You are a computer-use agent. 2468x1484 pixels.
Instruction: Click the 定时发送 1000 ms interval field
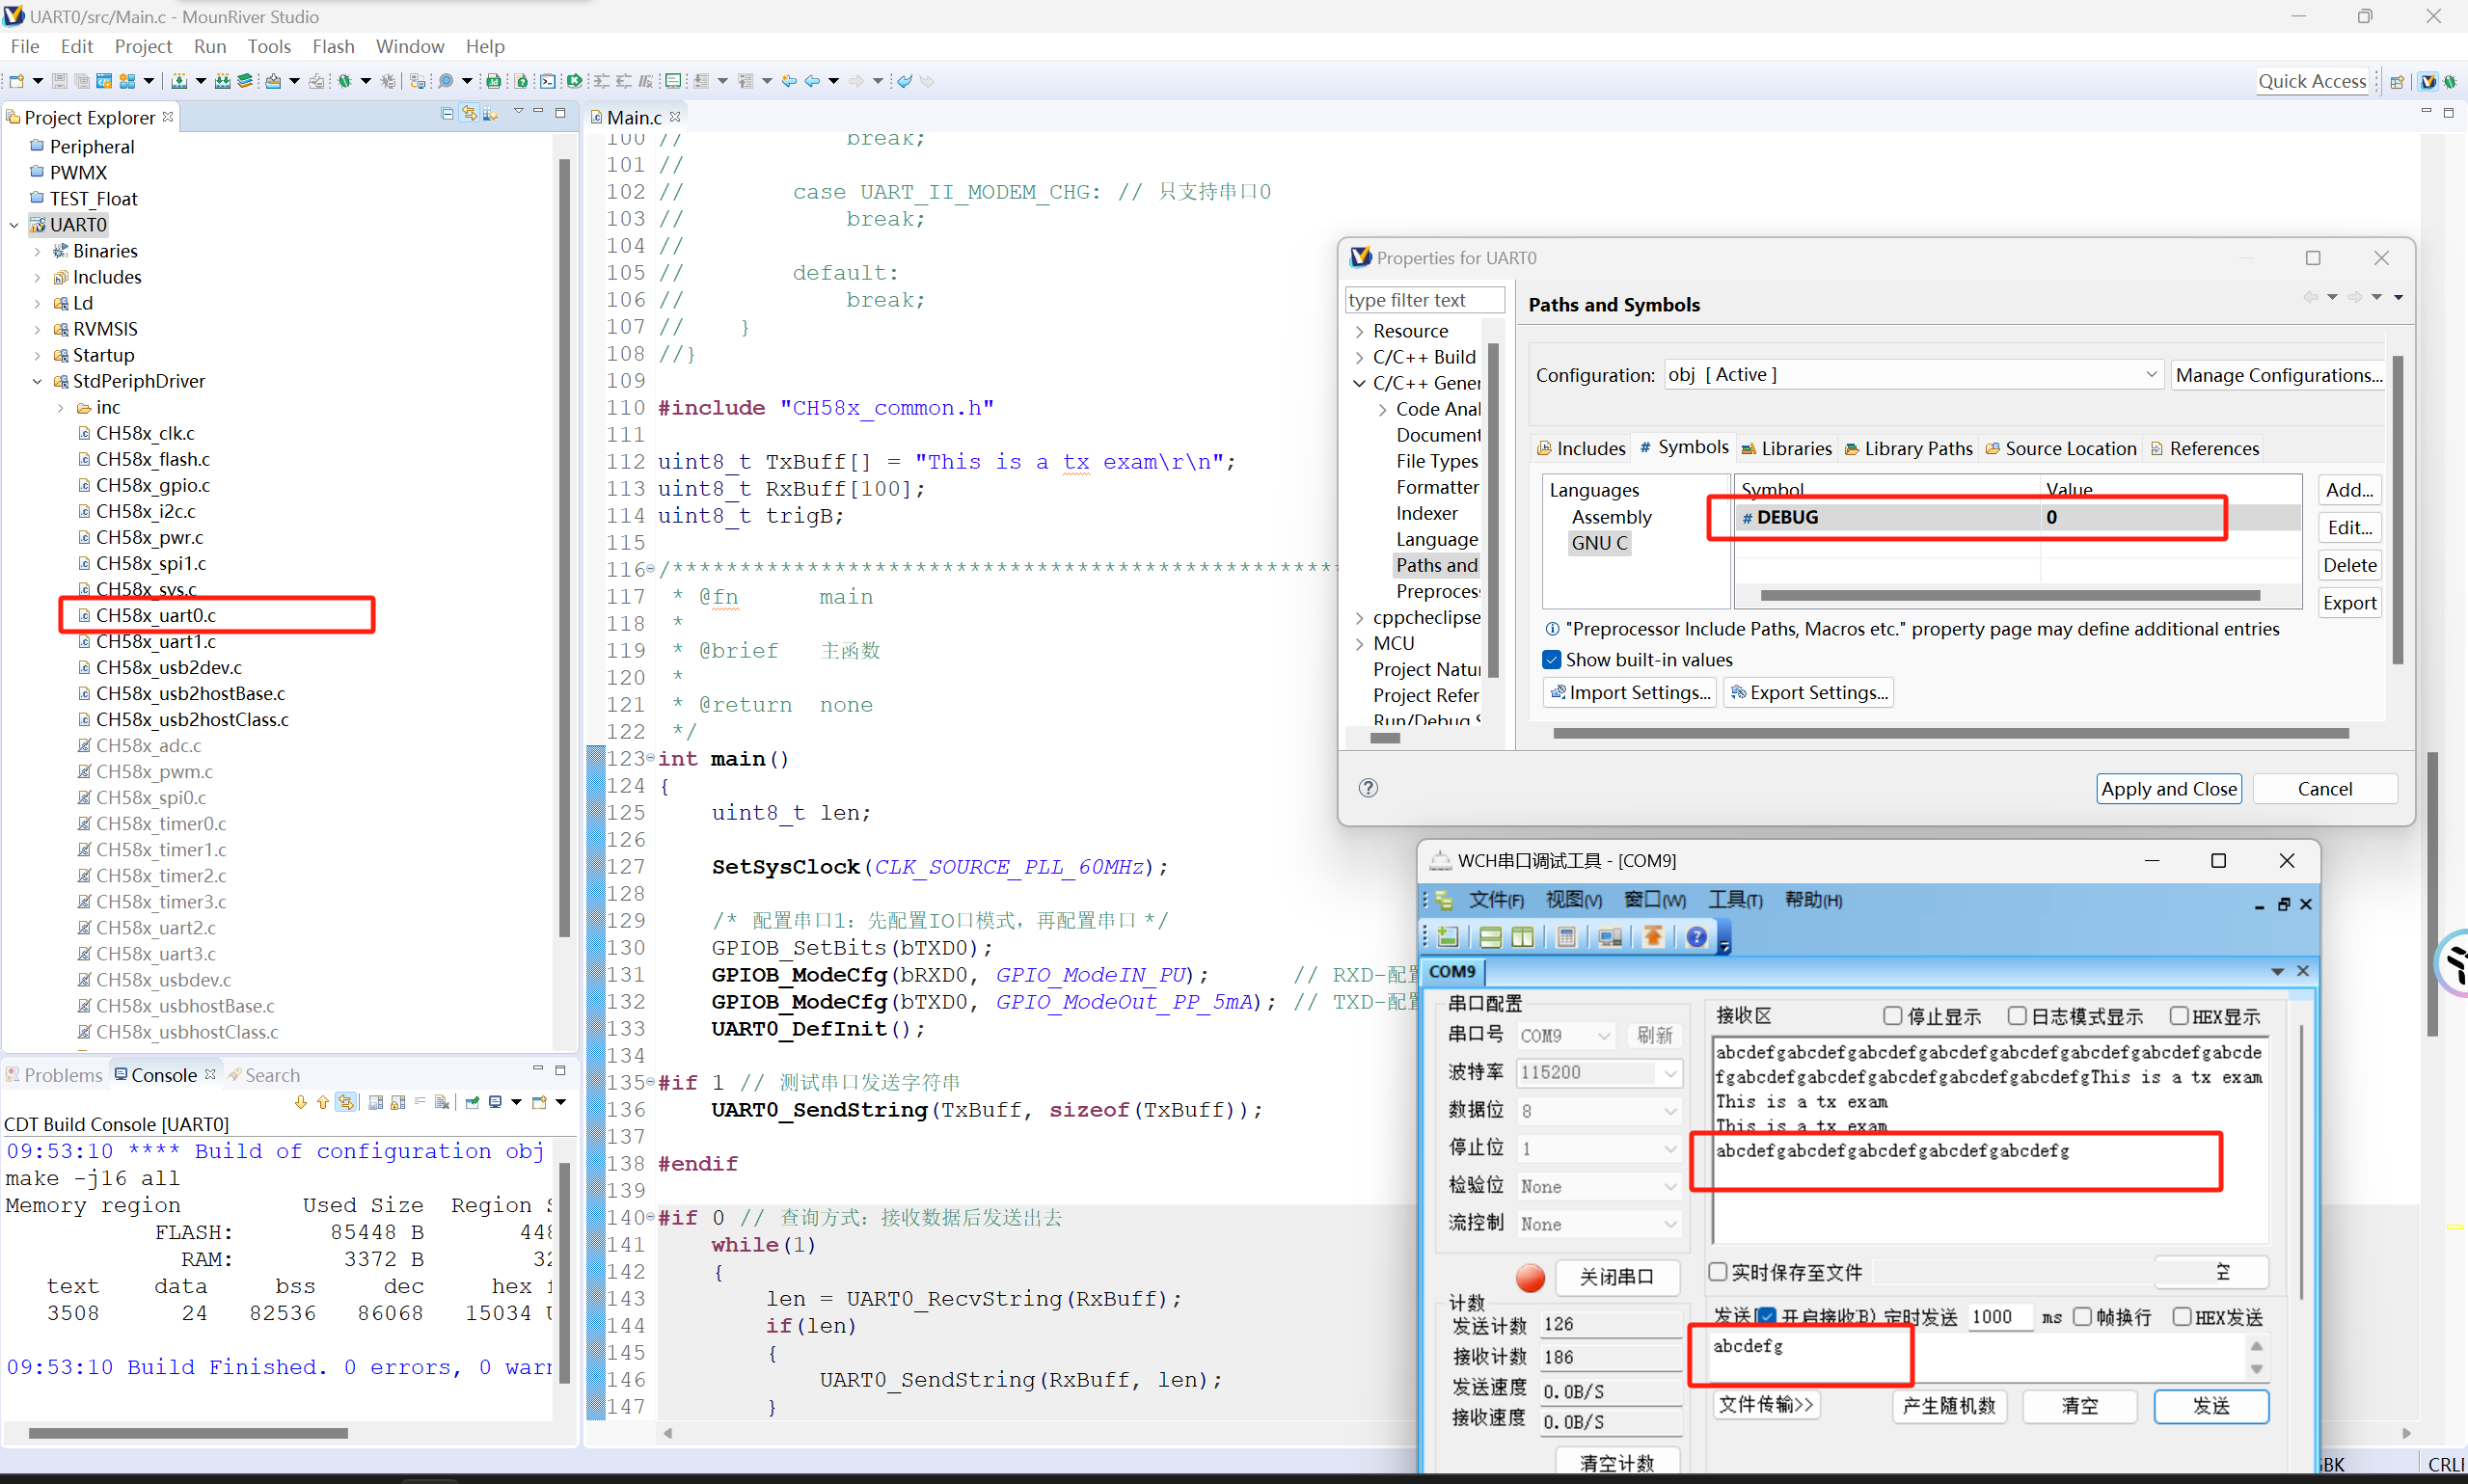point(2000,1316)
